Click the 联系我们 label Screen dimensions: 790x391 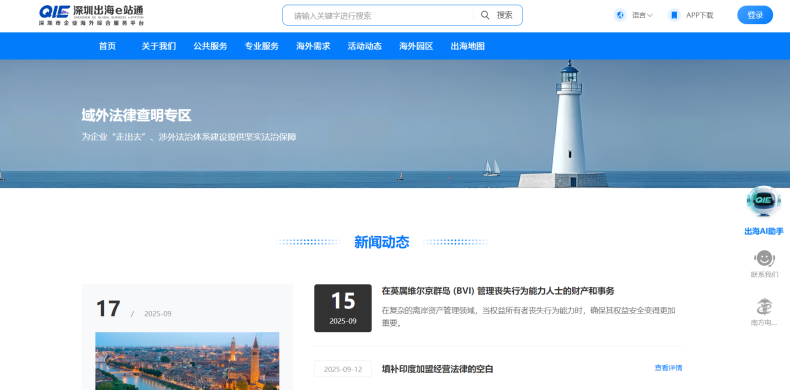pyautogui.click(x=764, y=275)
